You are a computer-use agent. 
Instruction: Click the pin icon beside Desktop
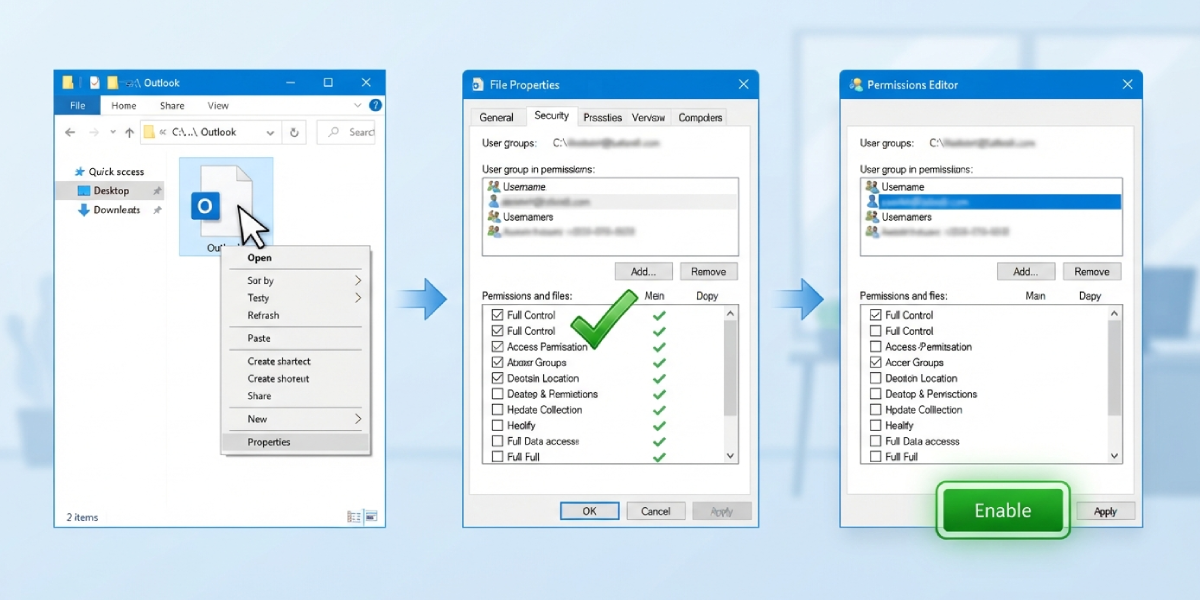157,191
